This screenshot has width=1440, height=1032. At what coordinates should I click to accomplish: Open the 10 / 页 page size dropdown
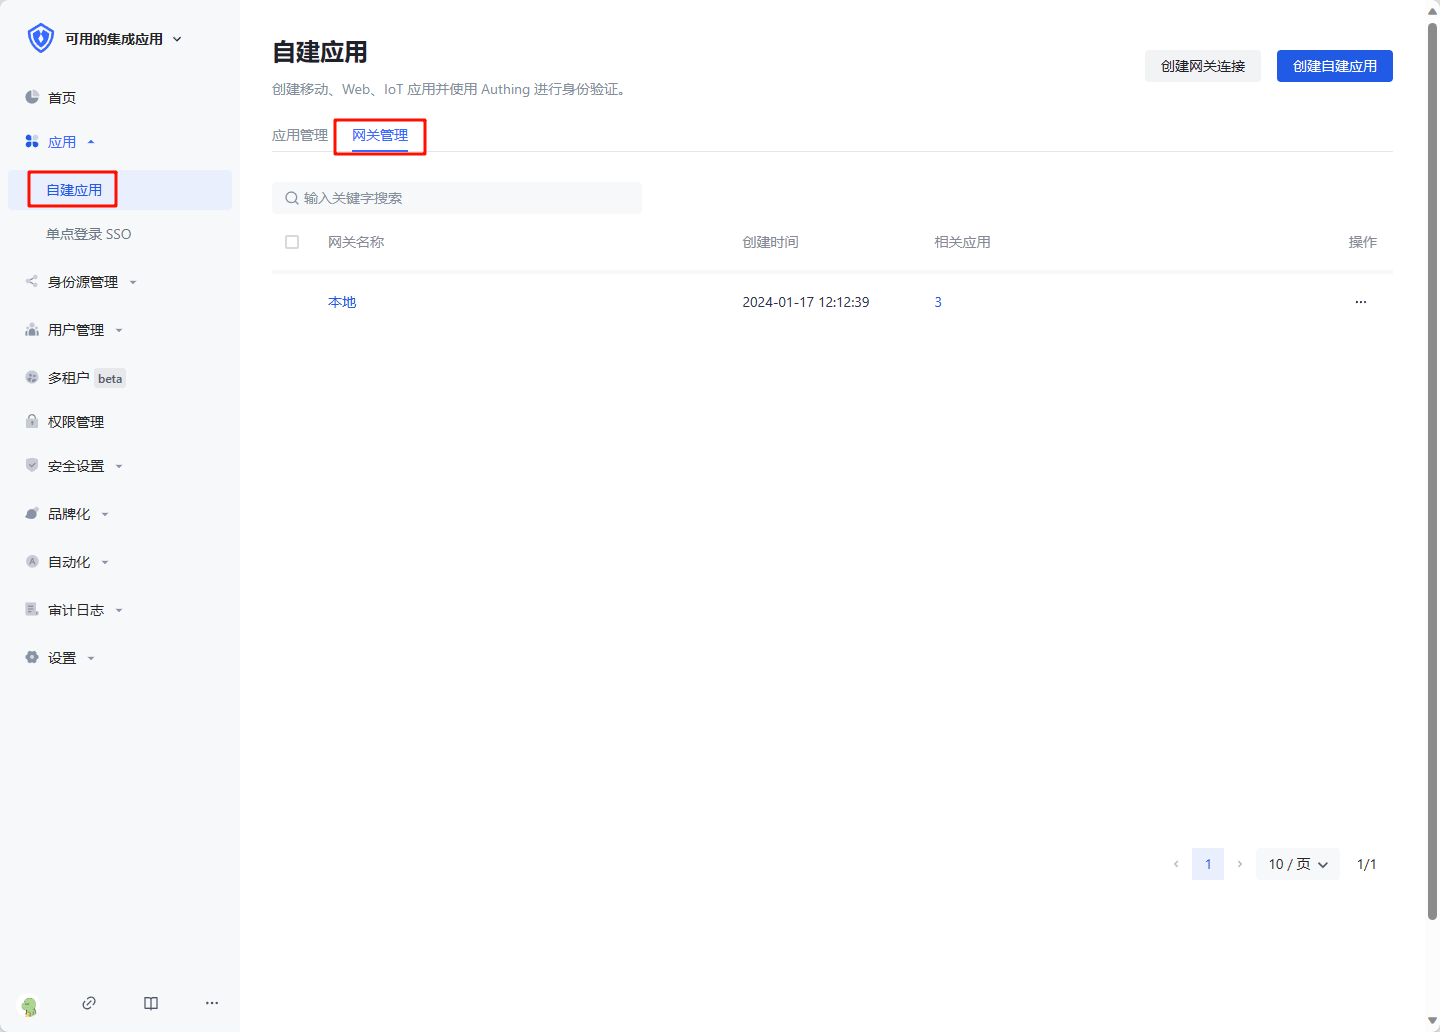[x=1297, y=864]
